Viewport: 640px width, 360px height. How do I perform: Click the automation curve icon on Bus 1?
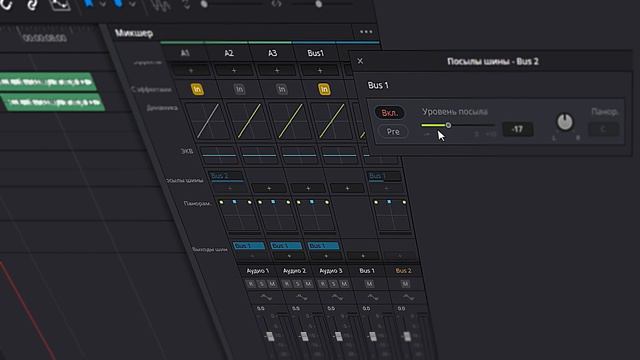pos(373,297)
